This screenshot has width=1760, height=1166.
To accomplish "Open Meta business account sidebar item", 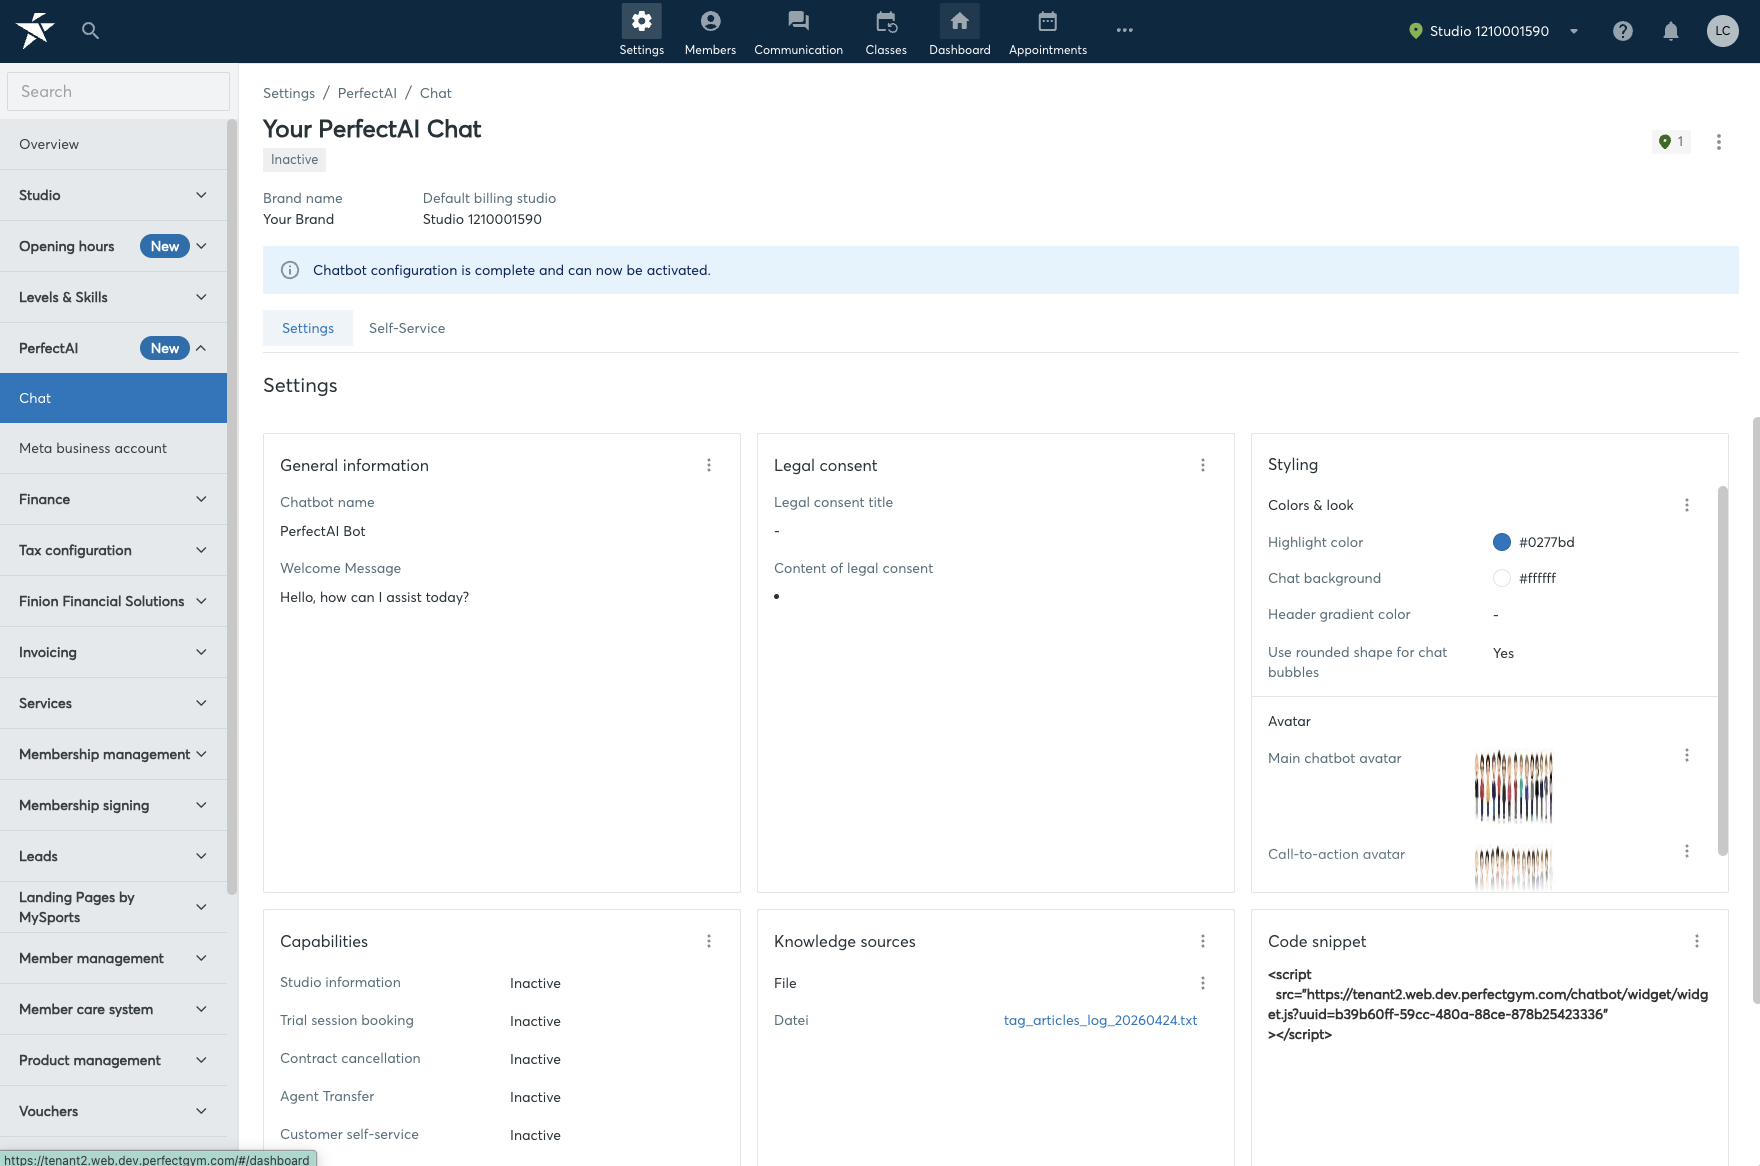I will pyautogui.click(x=113, y=448).
